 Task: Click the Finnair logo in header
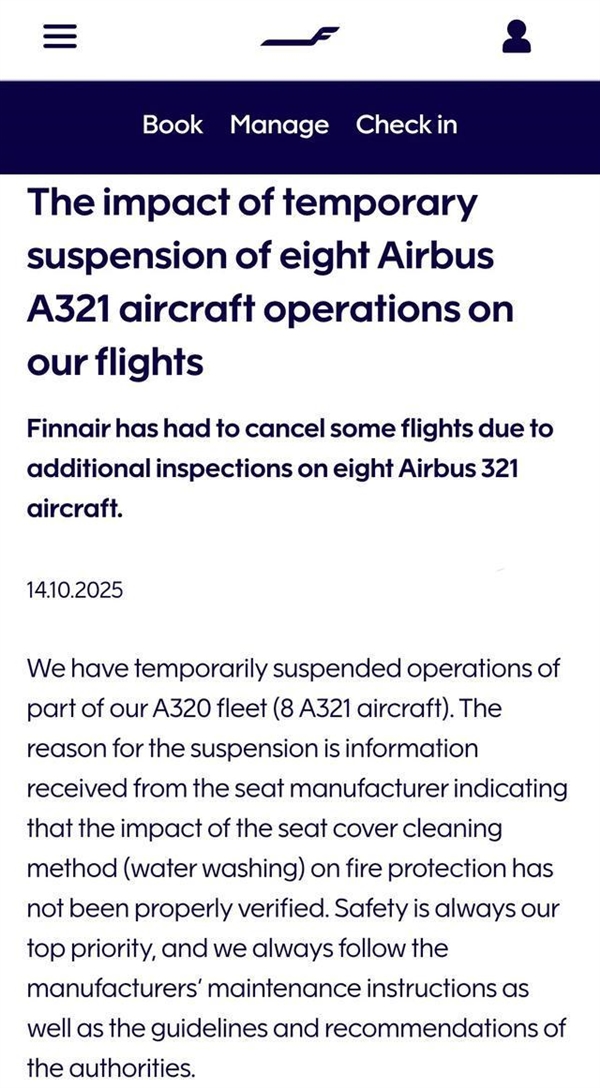click(300, 38)
